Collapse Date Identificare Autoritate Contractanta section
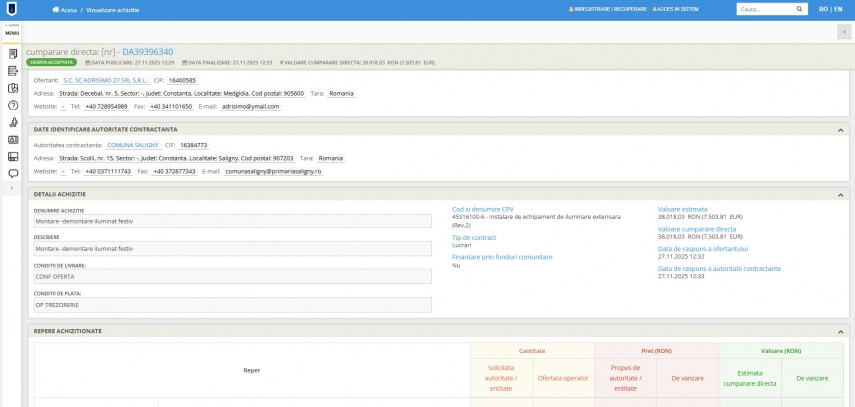 pos(839,129)
